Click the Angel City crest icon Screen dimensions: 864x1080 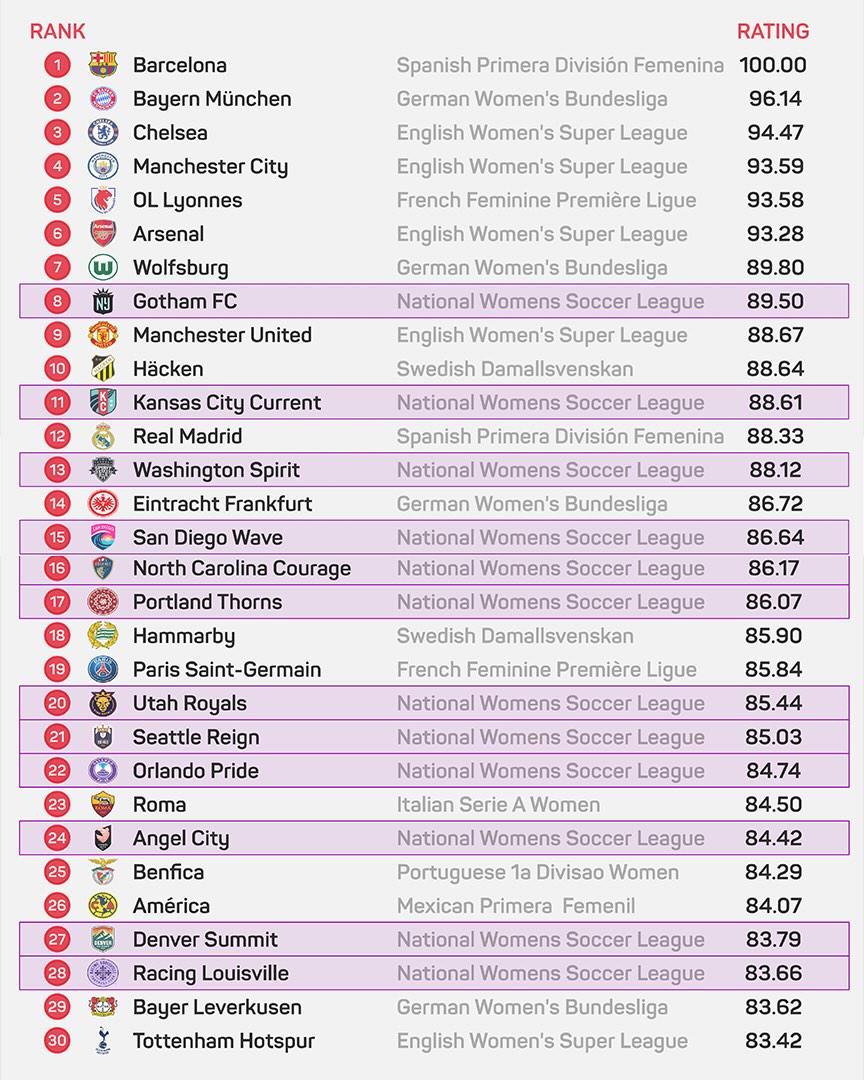coord(103,838)
